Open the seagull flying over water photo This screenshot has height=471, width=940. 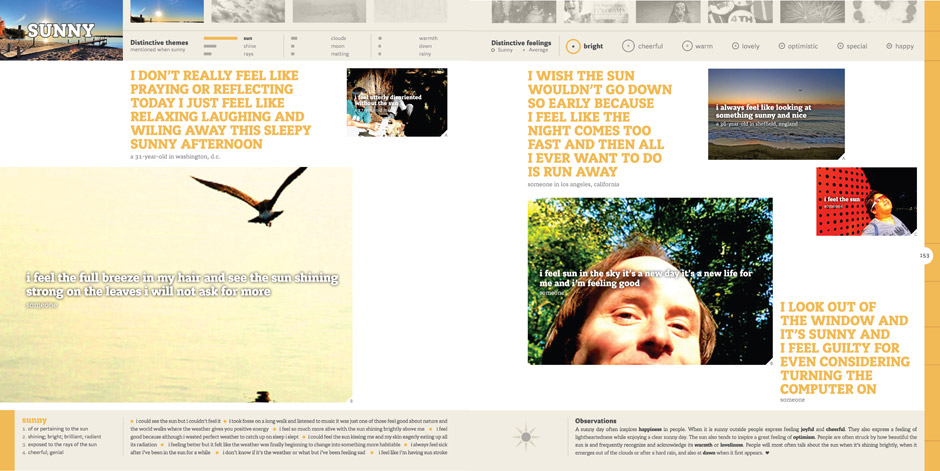[x=176, y=285]
